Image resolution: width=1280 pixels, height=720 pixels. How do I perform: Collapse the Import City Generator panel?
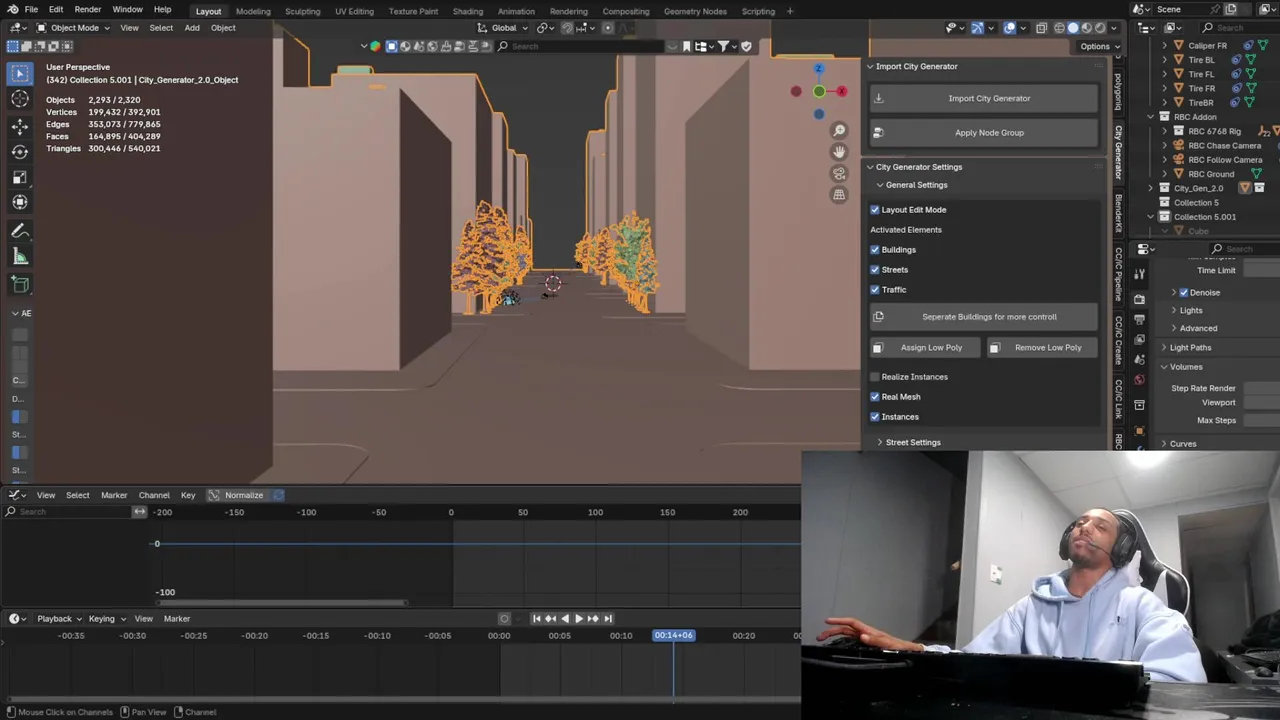870,67
